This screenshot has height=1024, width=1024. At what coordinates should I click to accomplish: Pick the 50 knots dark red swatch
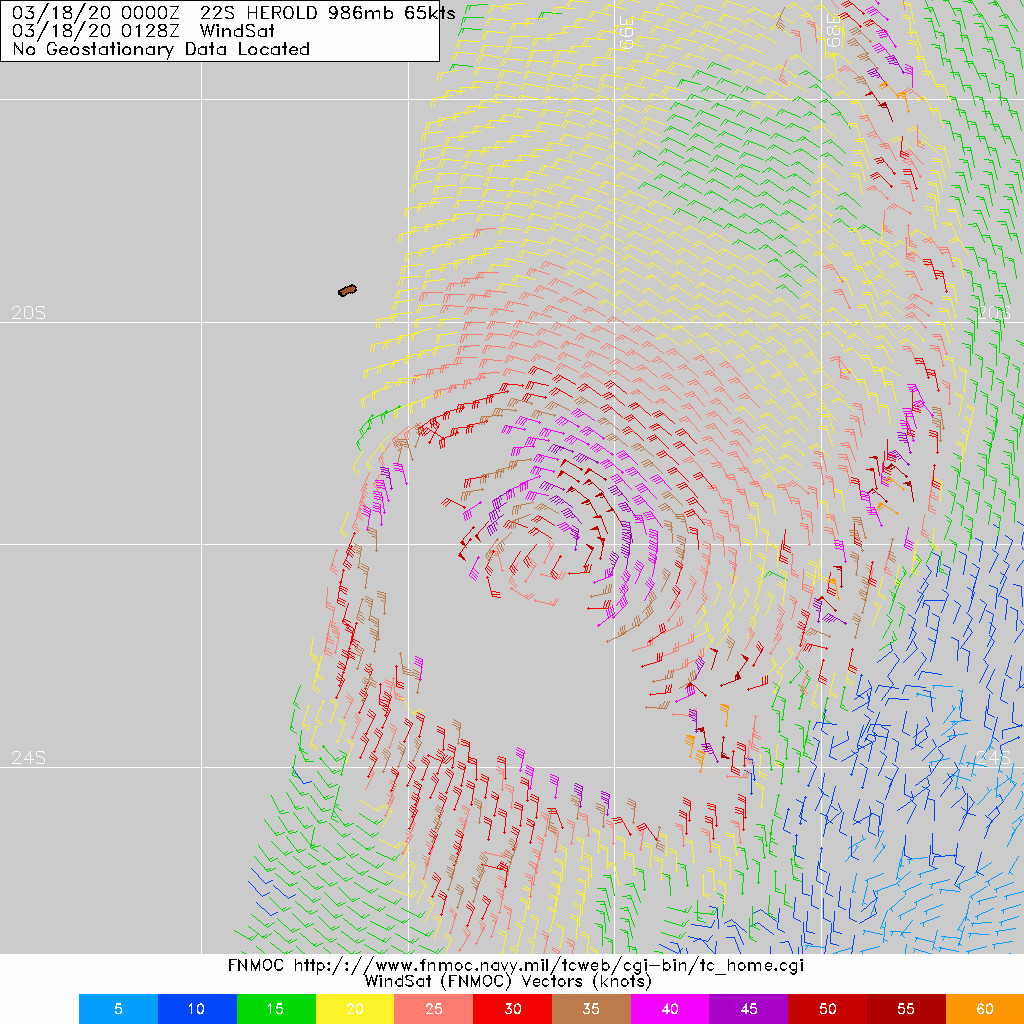point(828,1009)
